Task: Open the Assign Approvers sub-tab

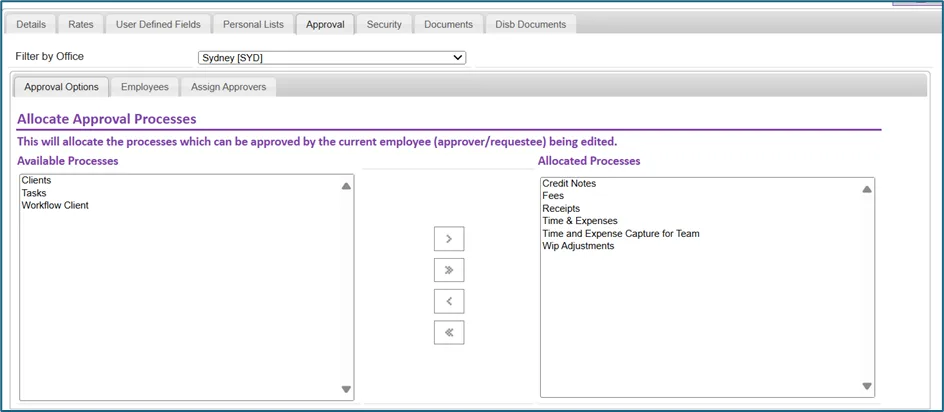Action: click(x=228, y=87)
